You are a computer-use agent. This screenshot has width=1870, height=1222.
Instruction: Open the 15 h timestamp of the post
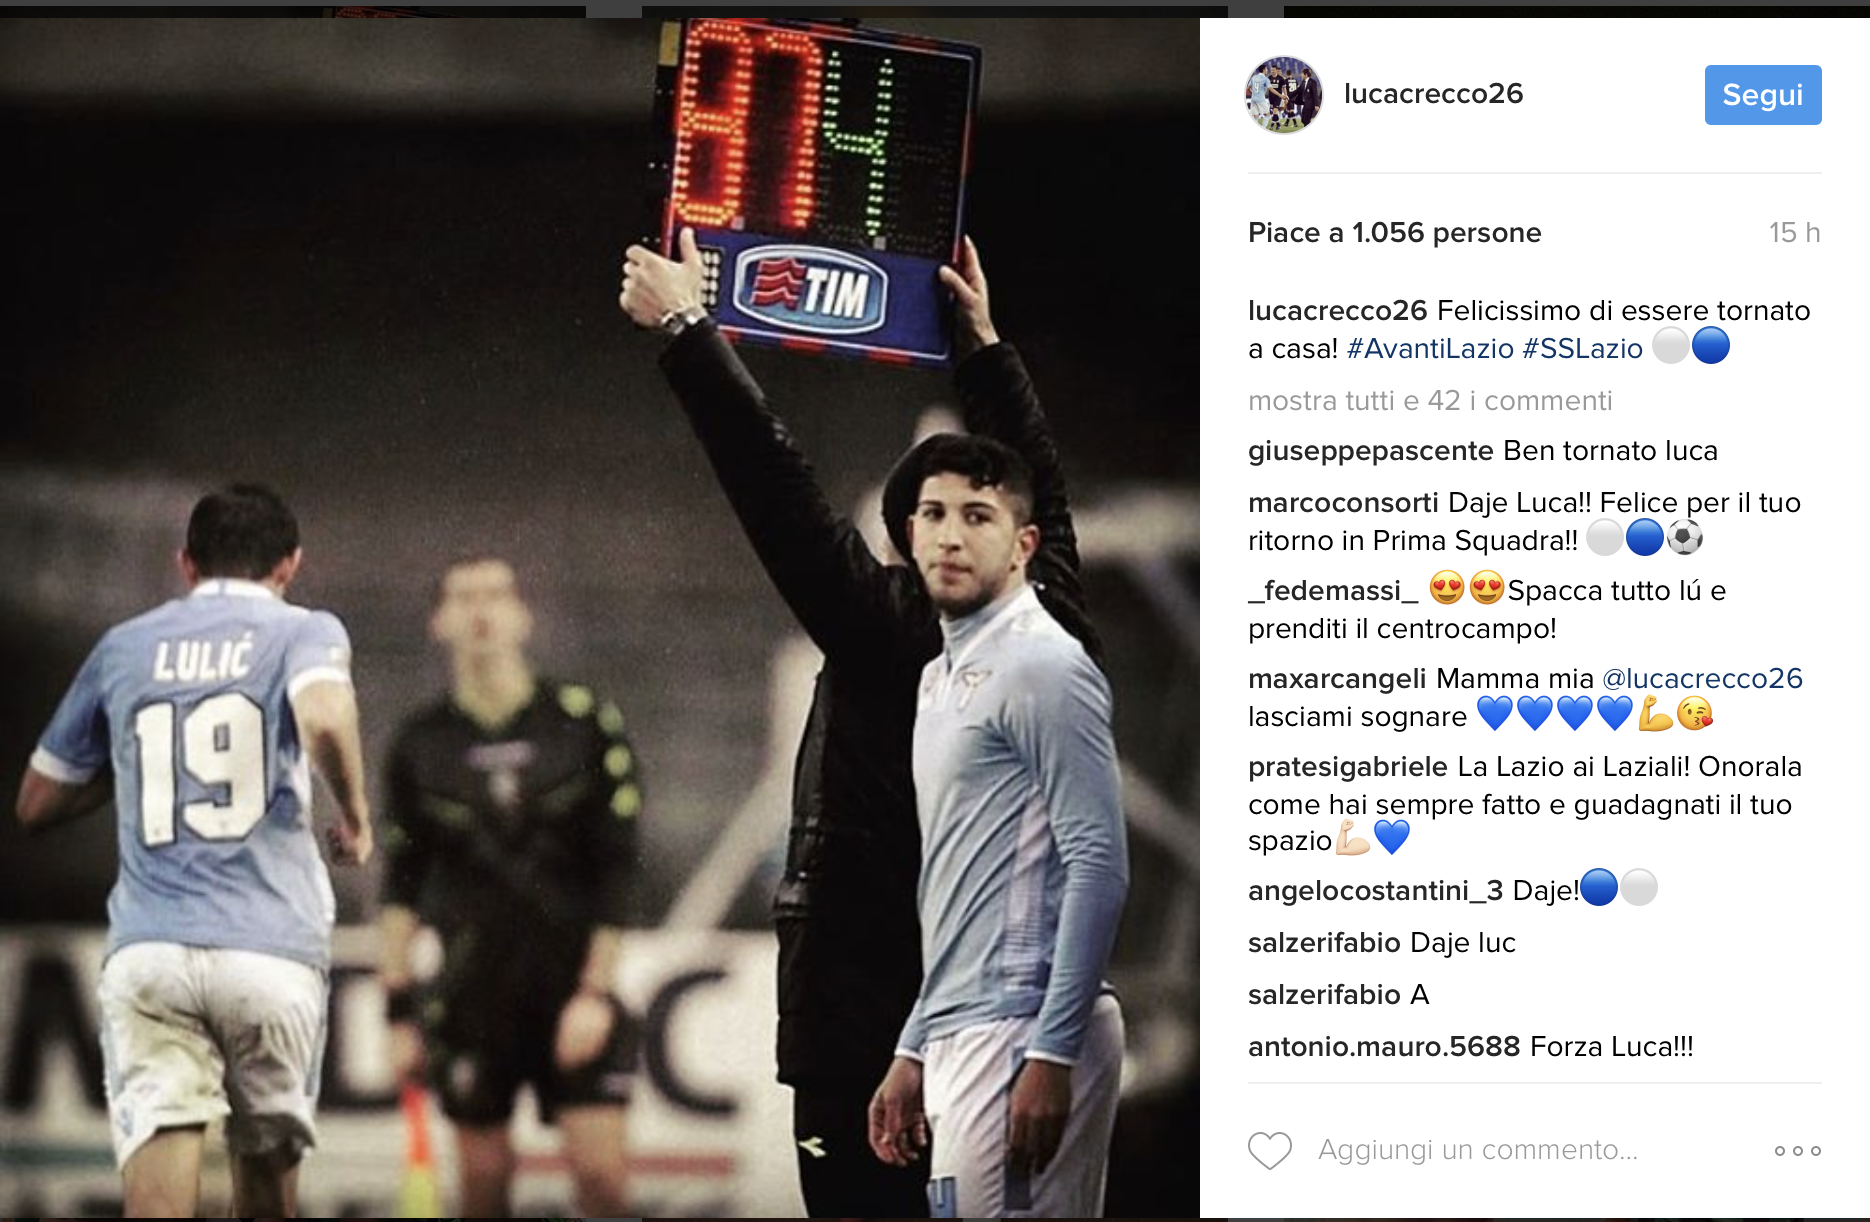coord(1794,233)
